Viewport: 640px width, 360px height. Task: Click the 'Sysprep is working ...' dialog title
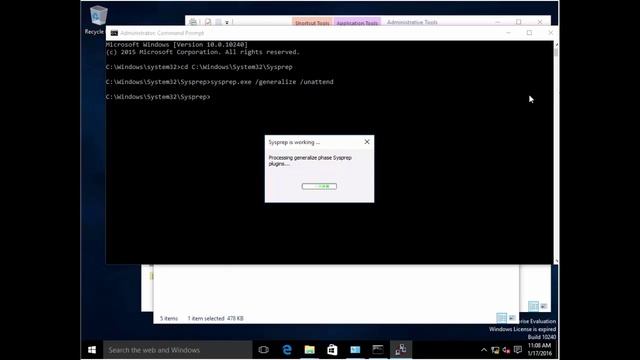tap(294, 142)
